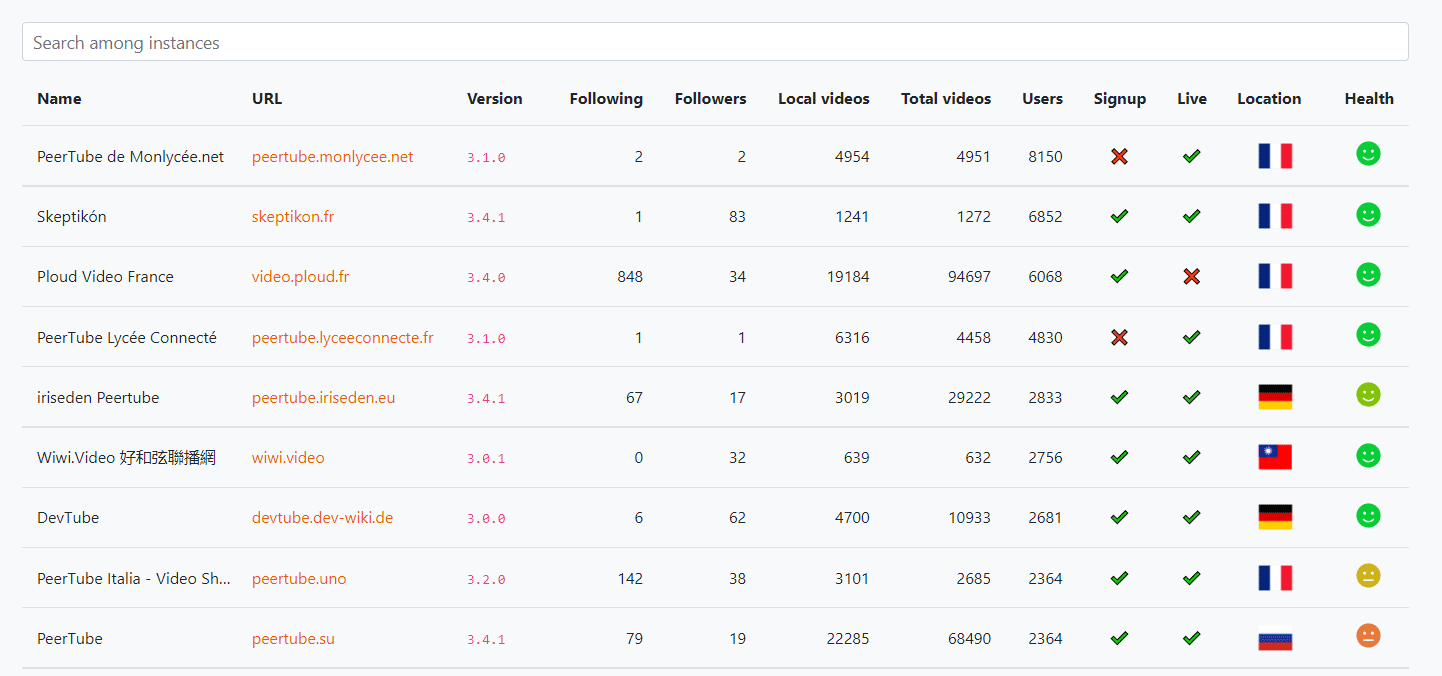Click the German flag in DevTube row
The width and height of the screenshot is (1442, 676).
click(1275, 517)
